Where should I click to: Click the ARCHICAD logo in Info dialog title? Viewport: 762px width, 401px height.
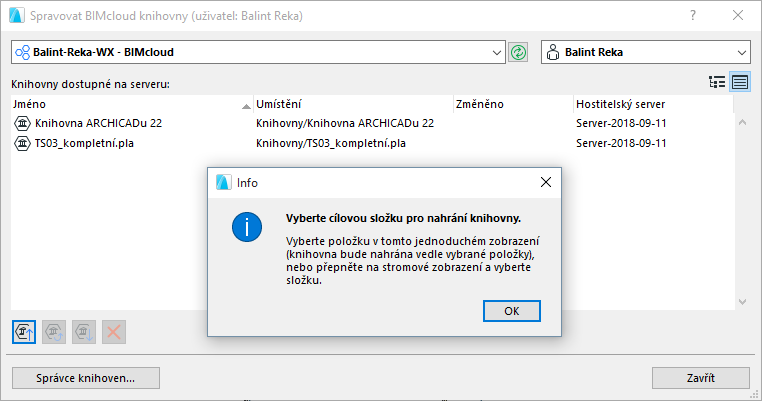224,182
